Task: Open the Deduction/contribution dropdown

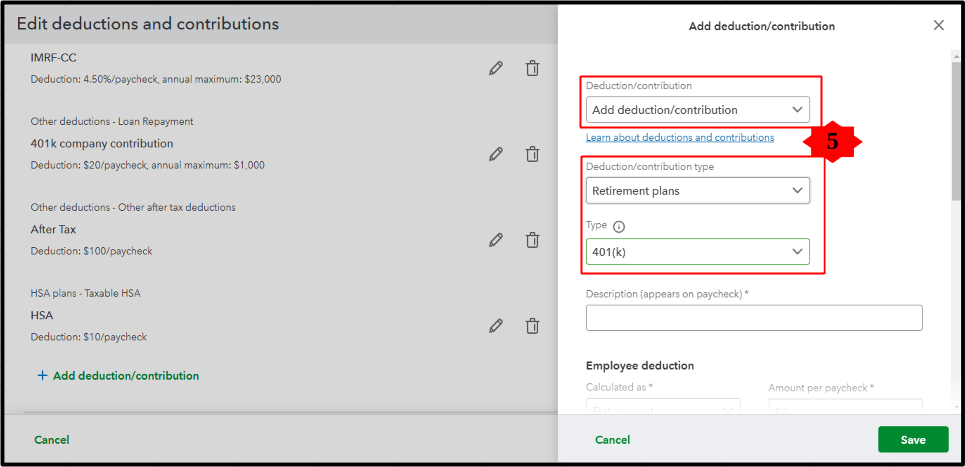Action: [x=697, y=110]
